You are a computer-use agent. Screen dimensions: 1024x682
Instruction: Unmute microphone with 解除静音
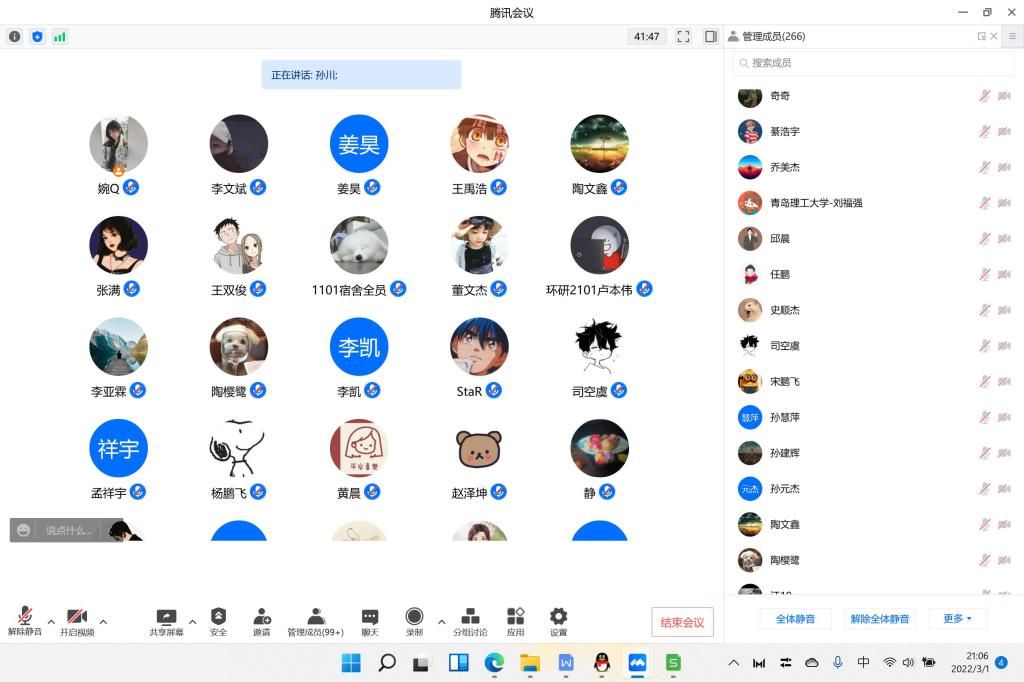24,617
